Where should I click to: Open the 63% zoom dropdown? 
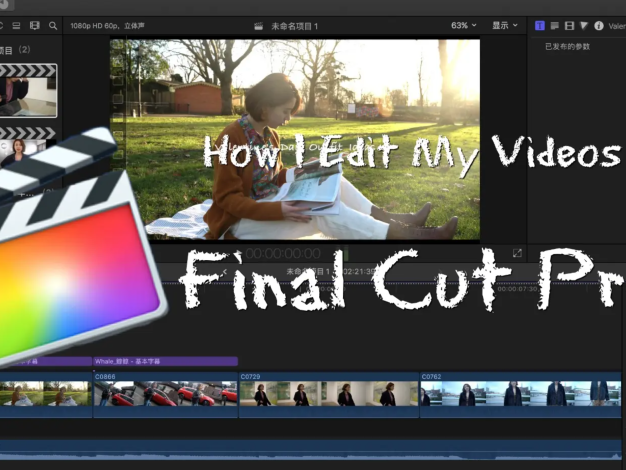pyautogui.click(x=464, y=26)
